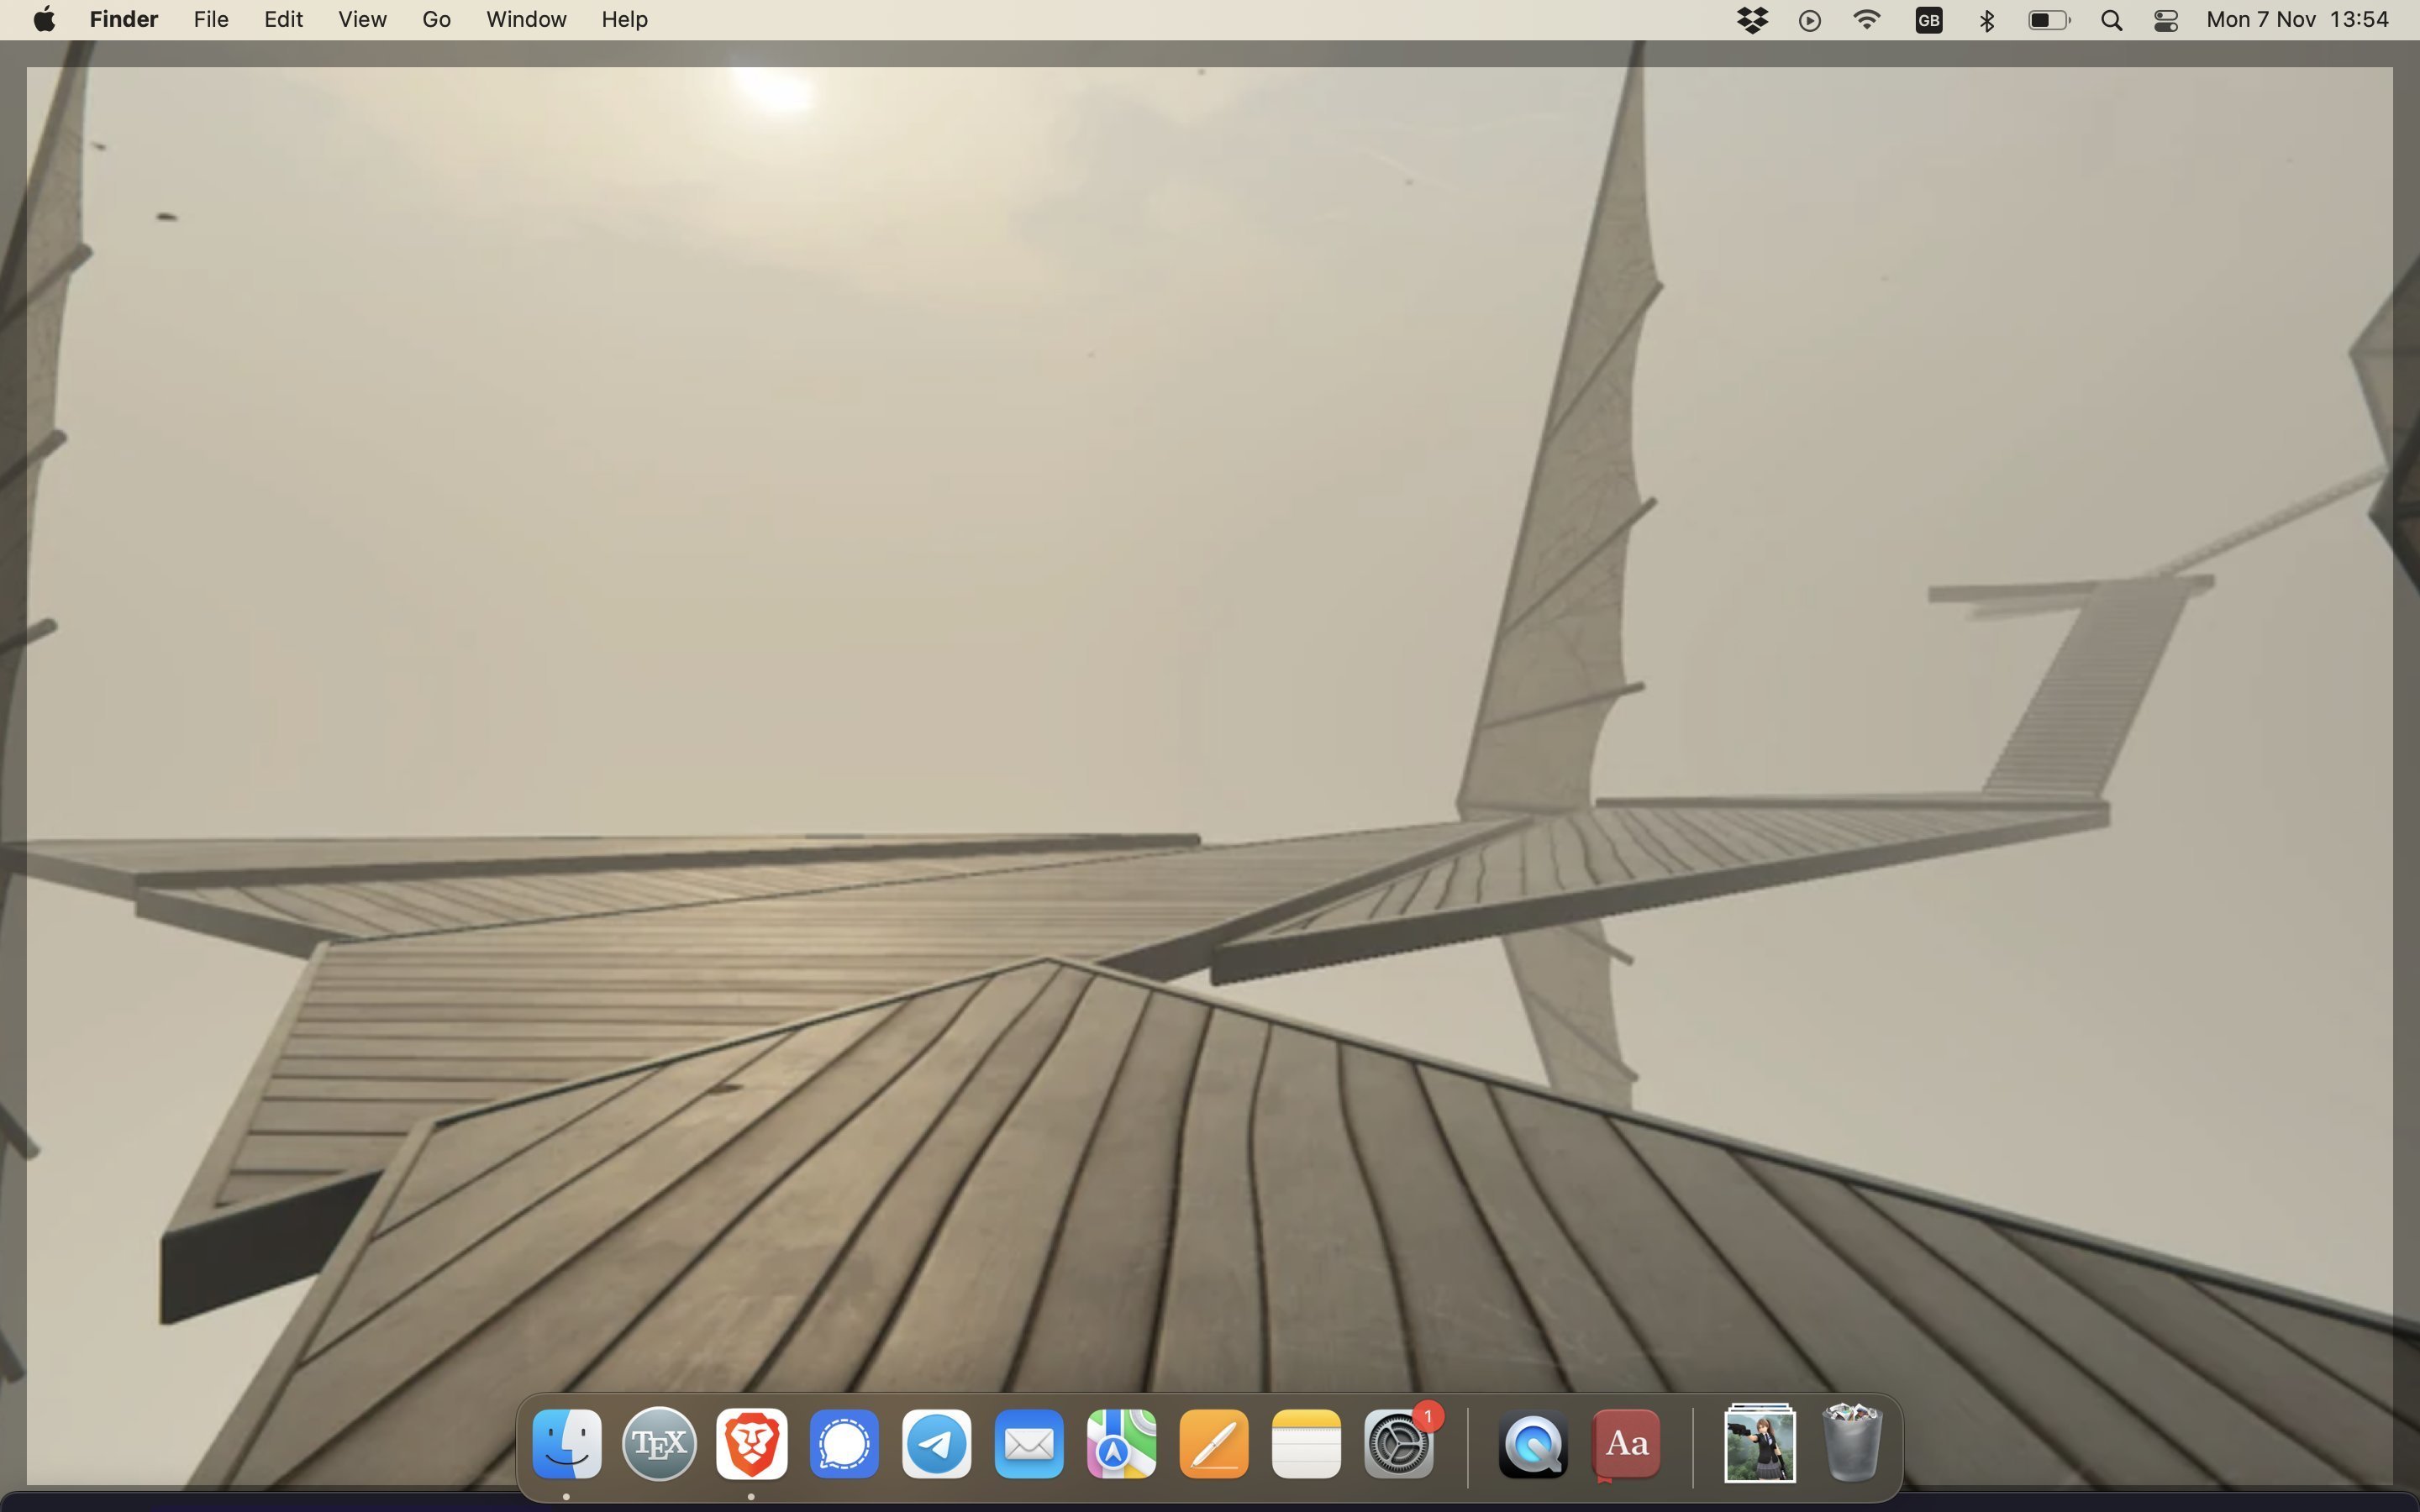2420x1512 pixels.
Task: Launch TeXShop from the dock
Action: tap(659, 1444)
